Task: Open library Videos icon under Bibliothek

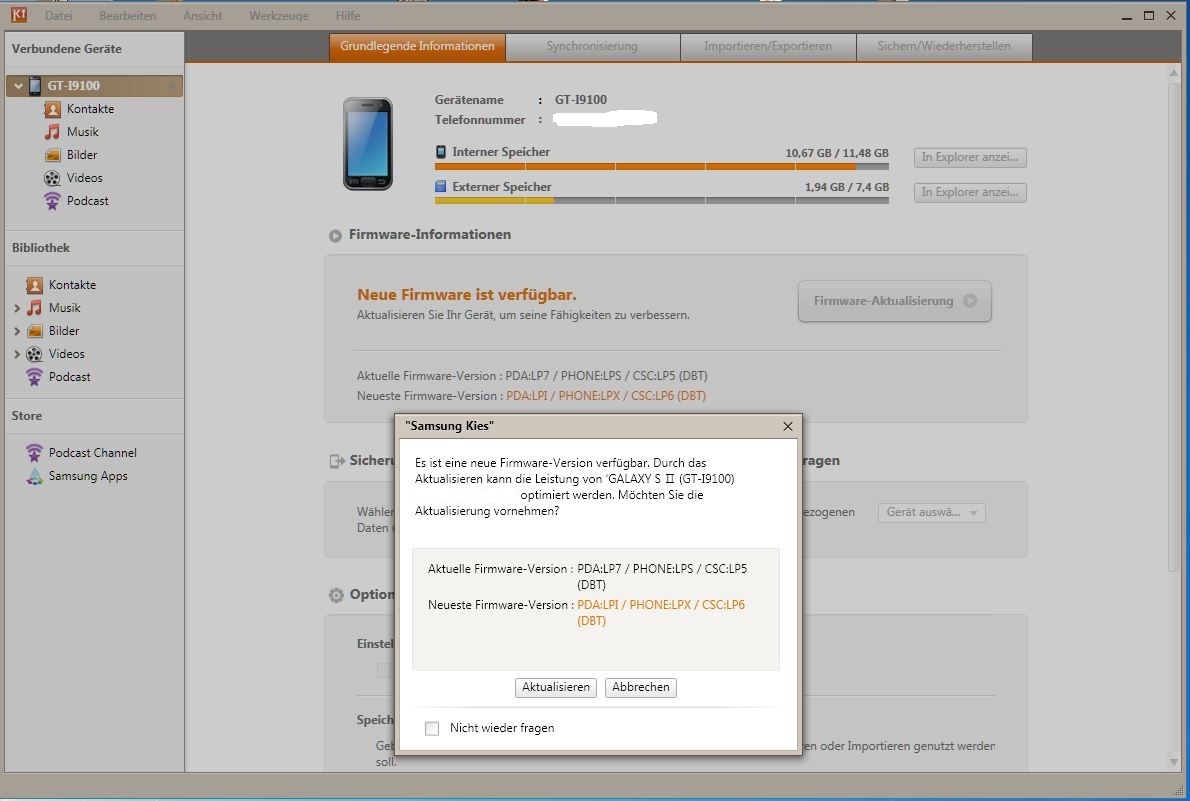Action: pos(34,354)
